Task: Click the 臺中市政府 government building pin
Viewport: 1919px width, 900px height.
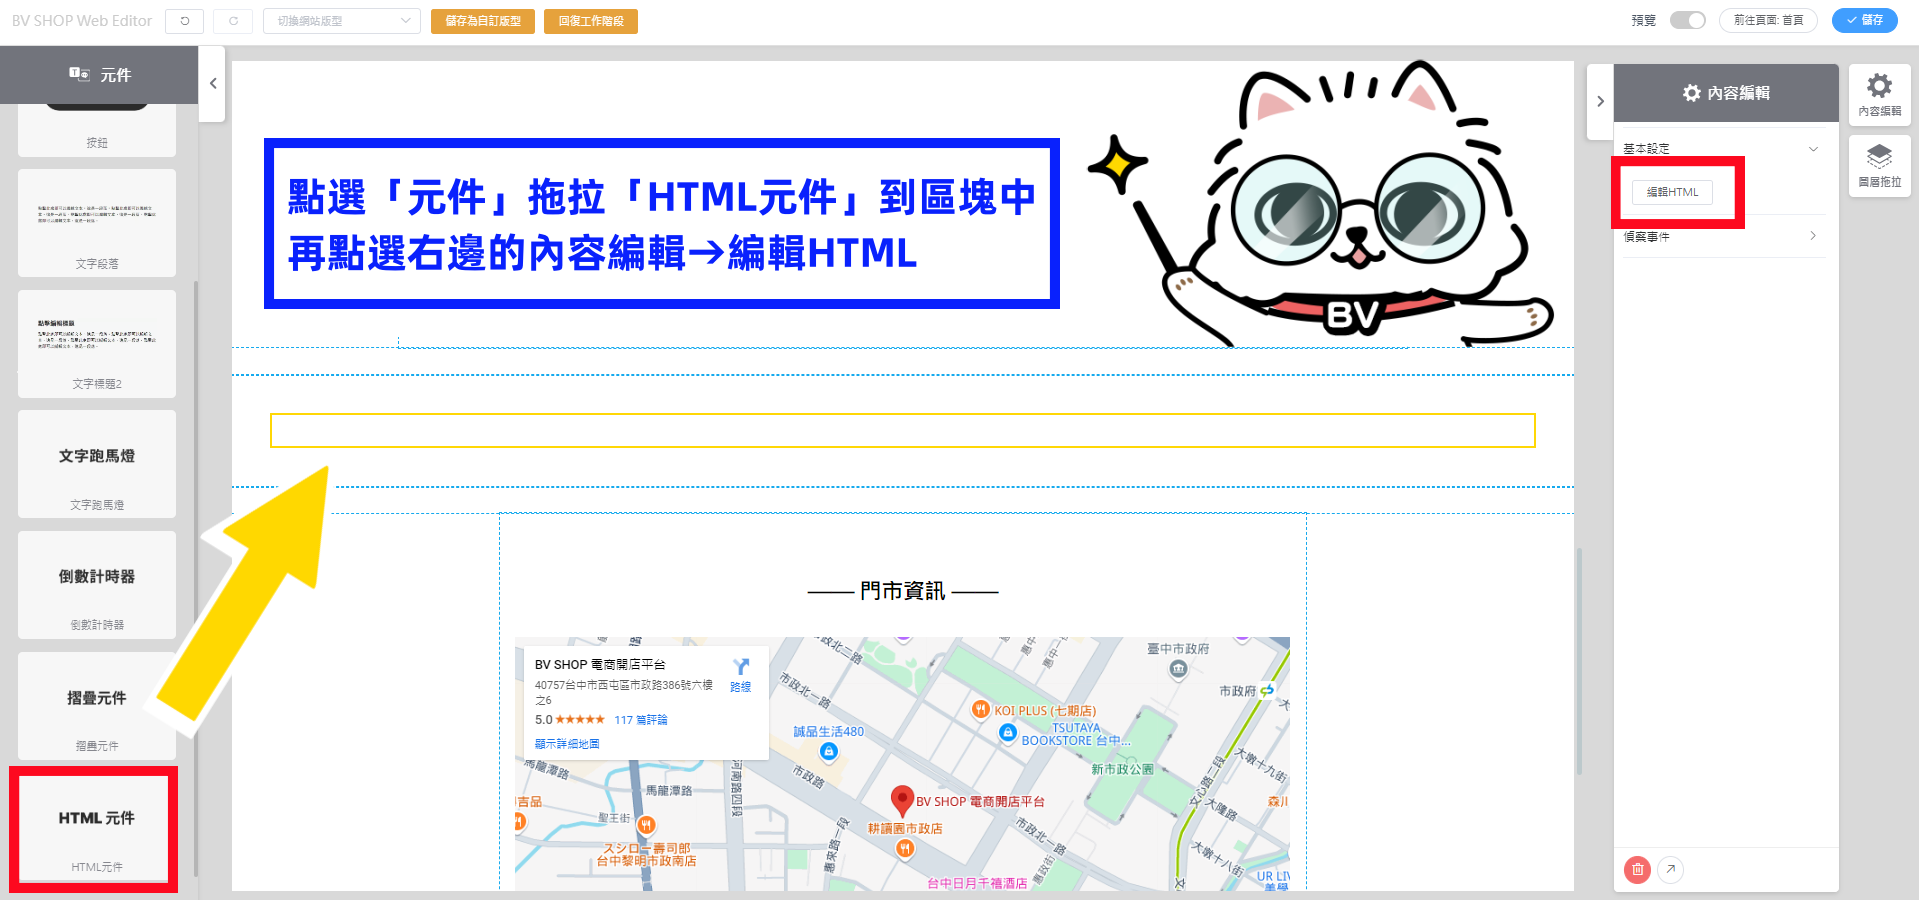Action: [x=1178, y=669]
